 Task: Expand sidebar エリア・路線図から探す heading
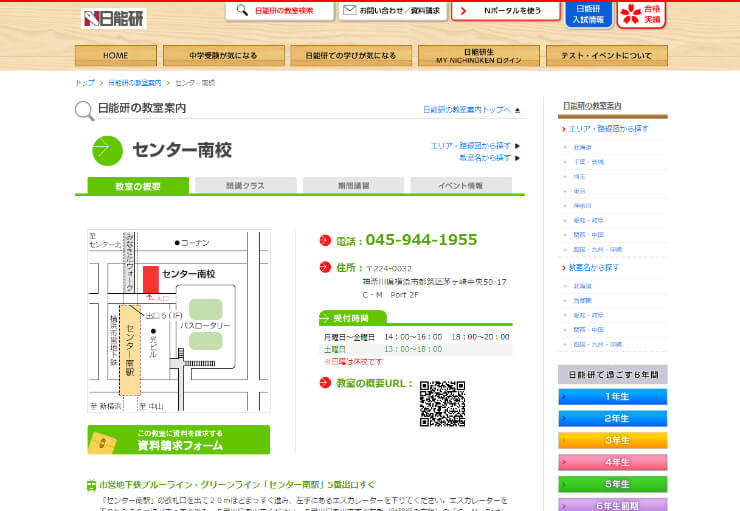(x=608, y=128)
